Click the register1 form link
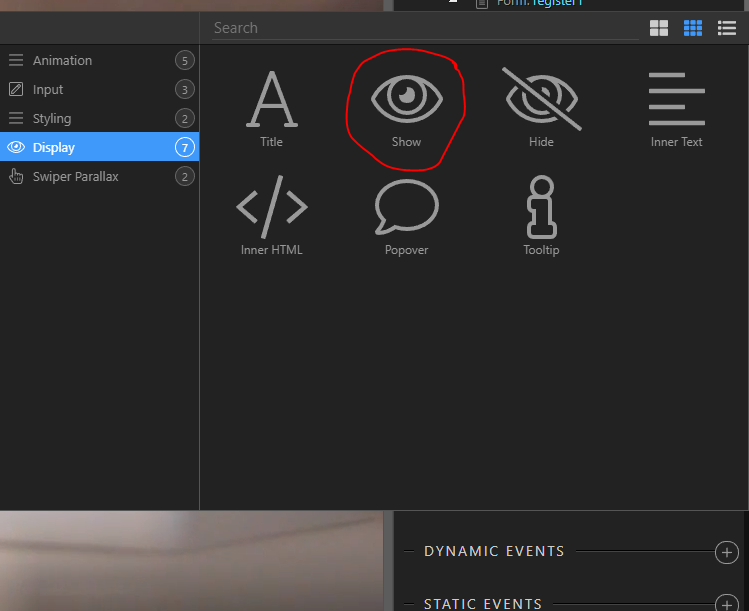The image size is (749, 611). click(x=557, y=3)
